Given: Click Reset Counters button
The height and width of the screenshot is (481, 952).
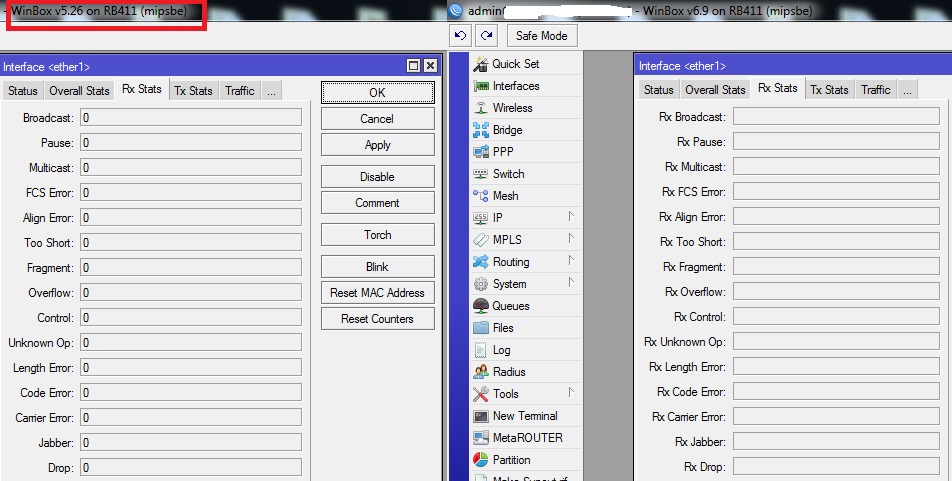Looking at the screenshot, I should [x=378, y=319].
